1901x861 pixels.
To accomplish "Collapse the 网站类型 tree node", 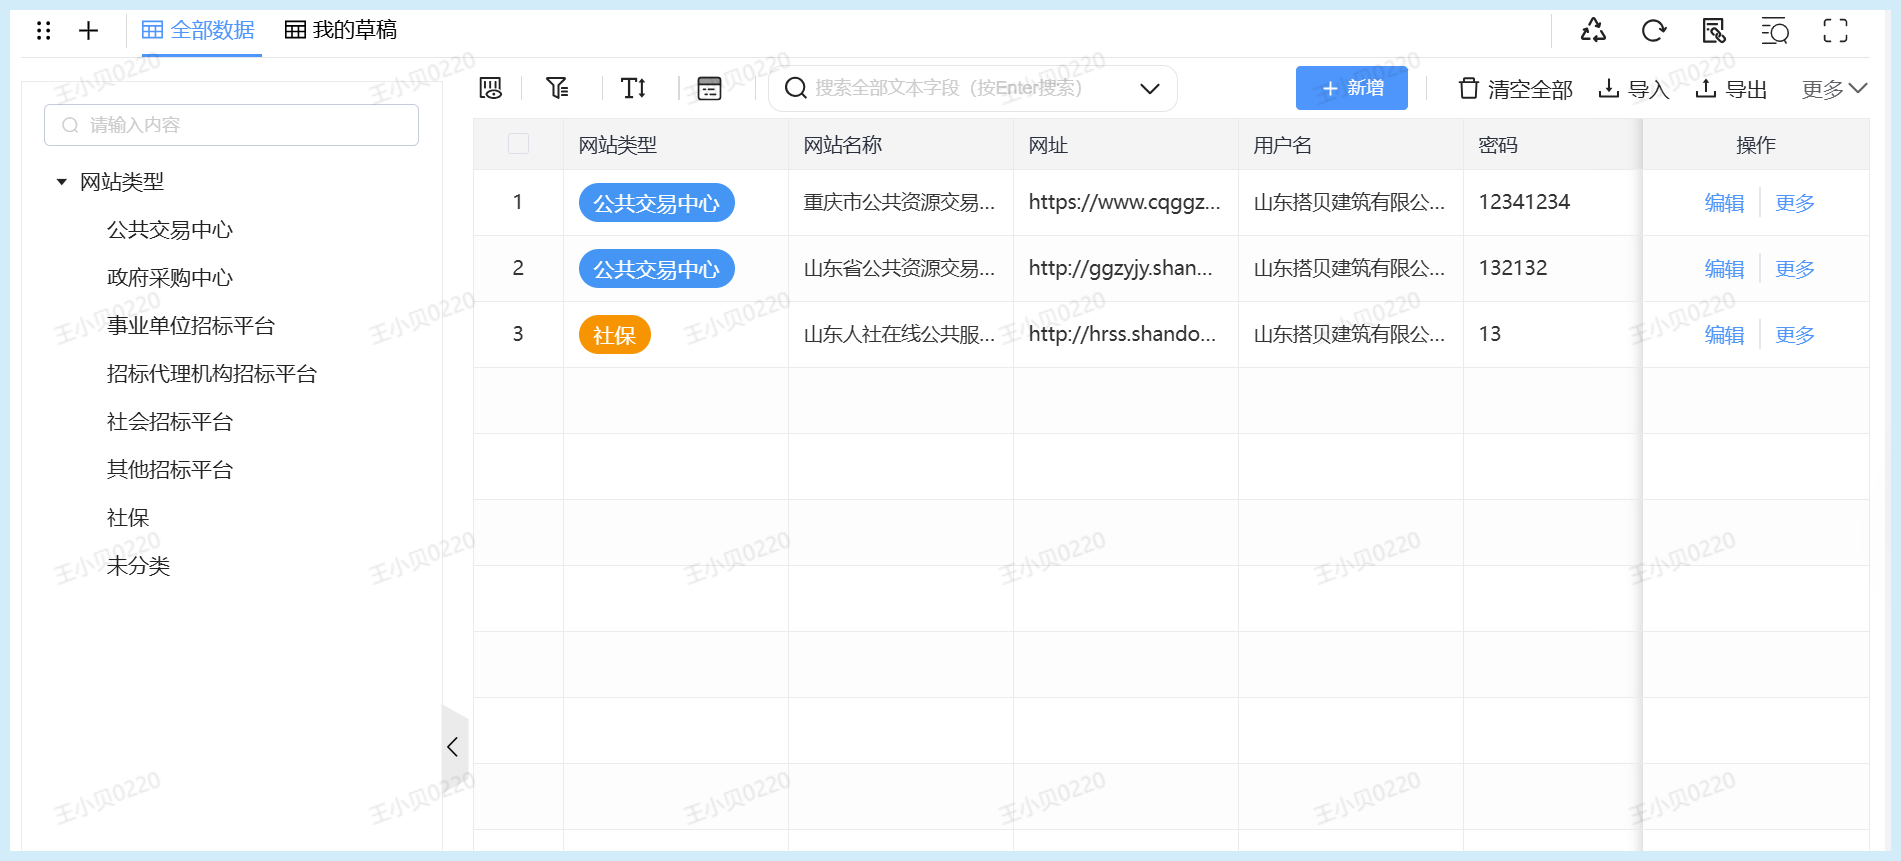I will tap(62, 182).
